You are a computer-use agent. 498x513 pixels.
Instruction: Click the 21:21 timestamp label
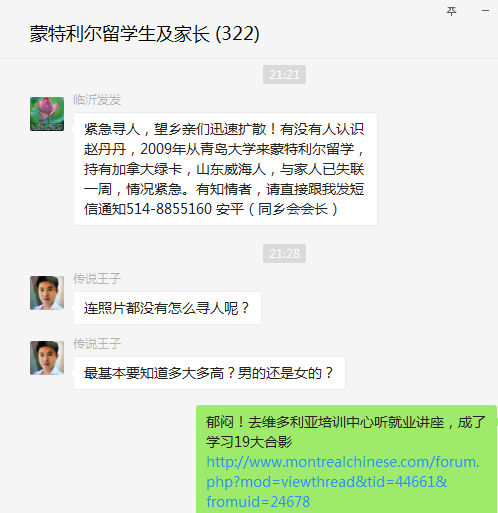pos(284,75)
